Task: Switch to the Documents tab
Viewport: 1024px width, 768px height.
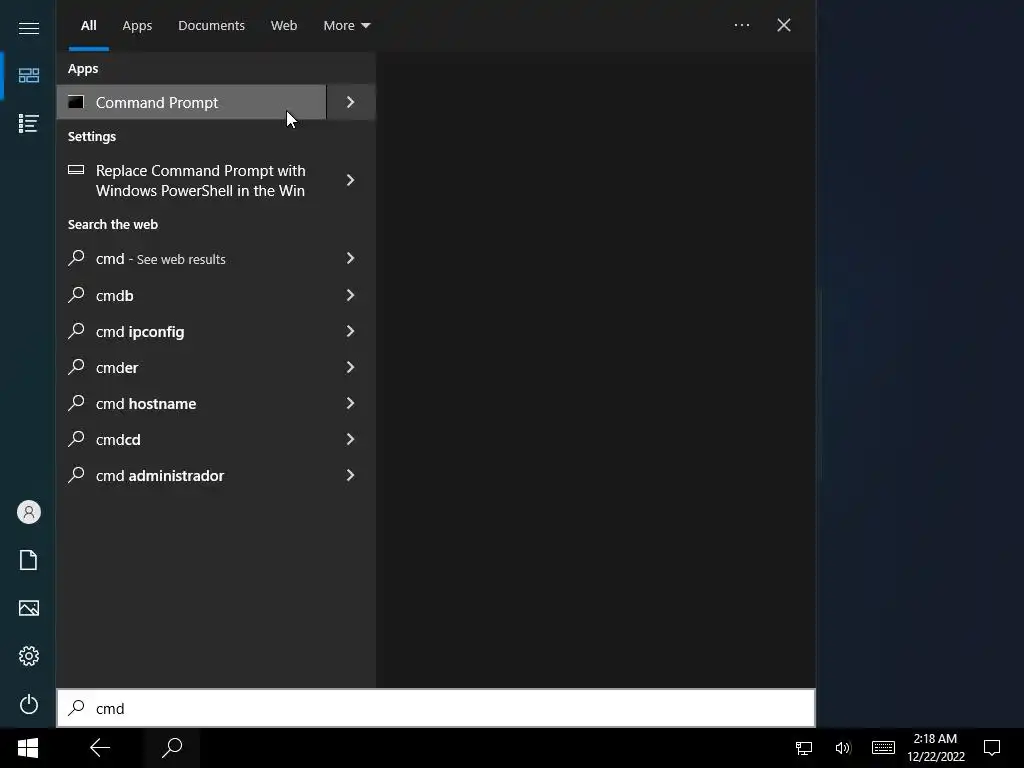Action: tap(212, 25)
